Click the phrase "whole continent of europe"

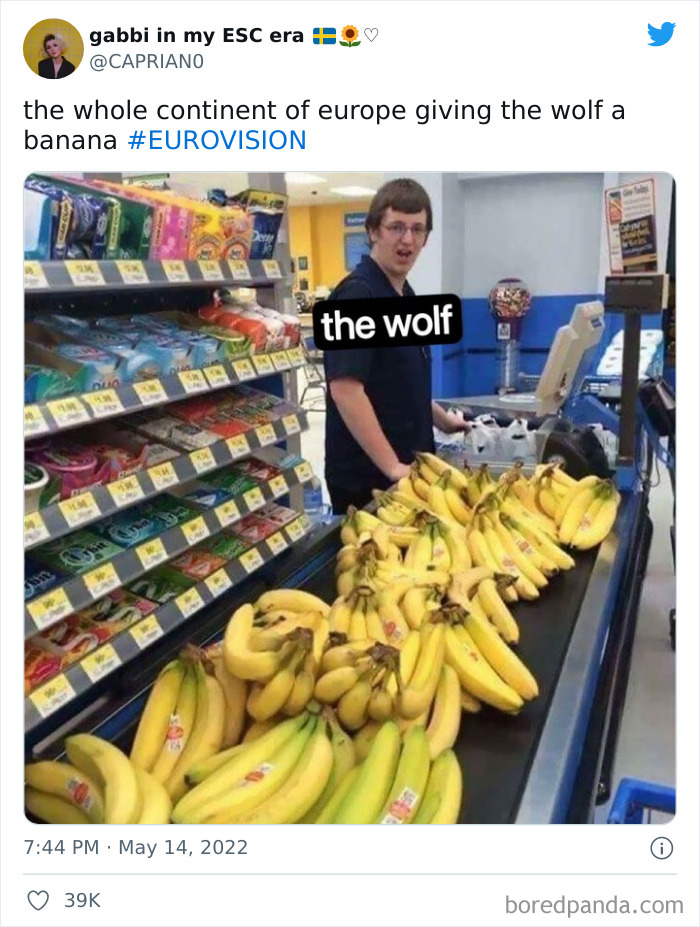240,112
